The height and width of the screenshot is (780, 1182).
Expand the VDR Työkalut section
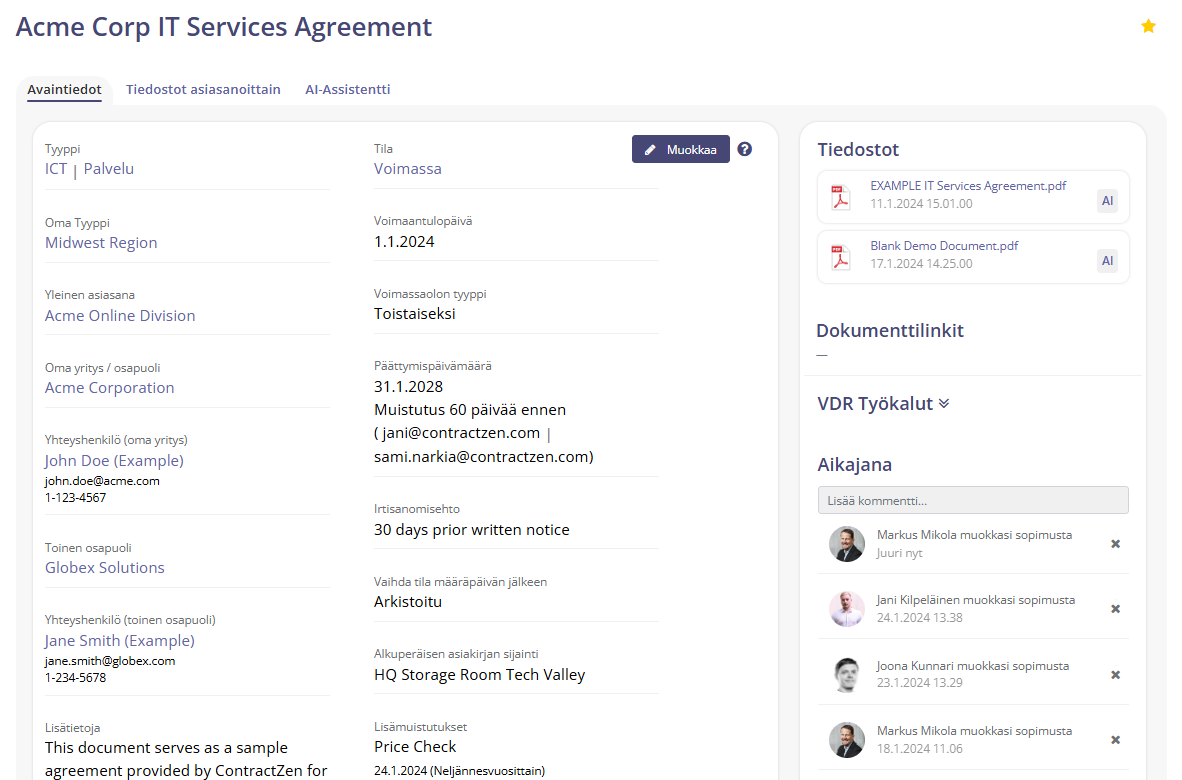[883, 404]
